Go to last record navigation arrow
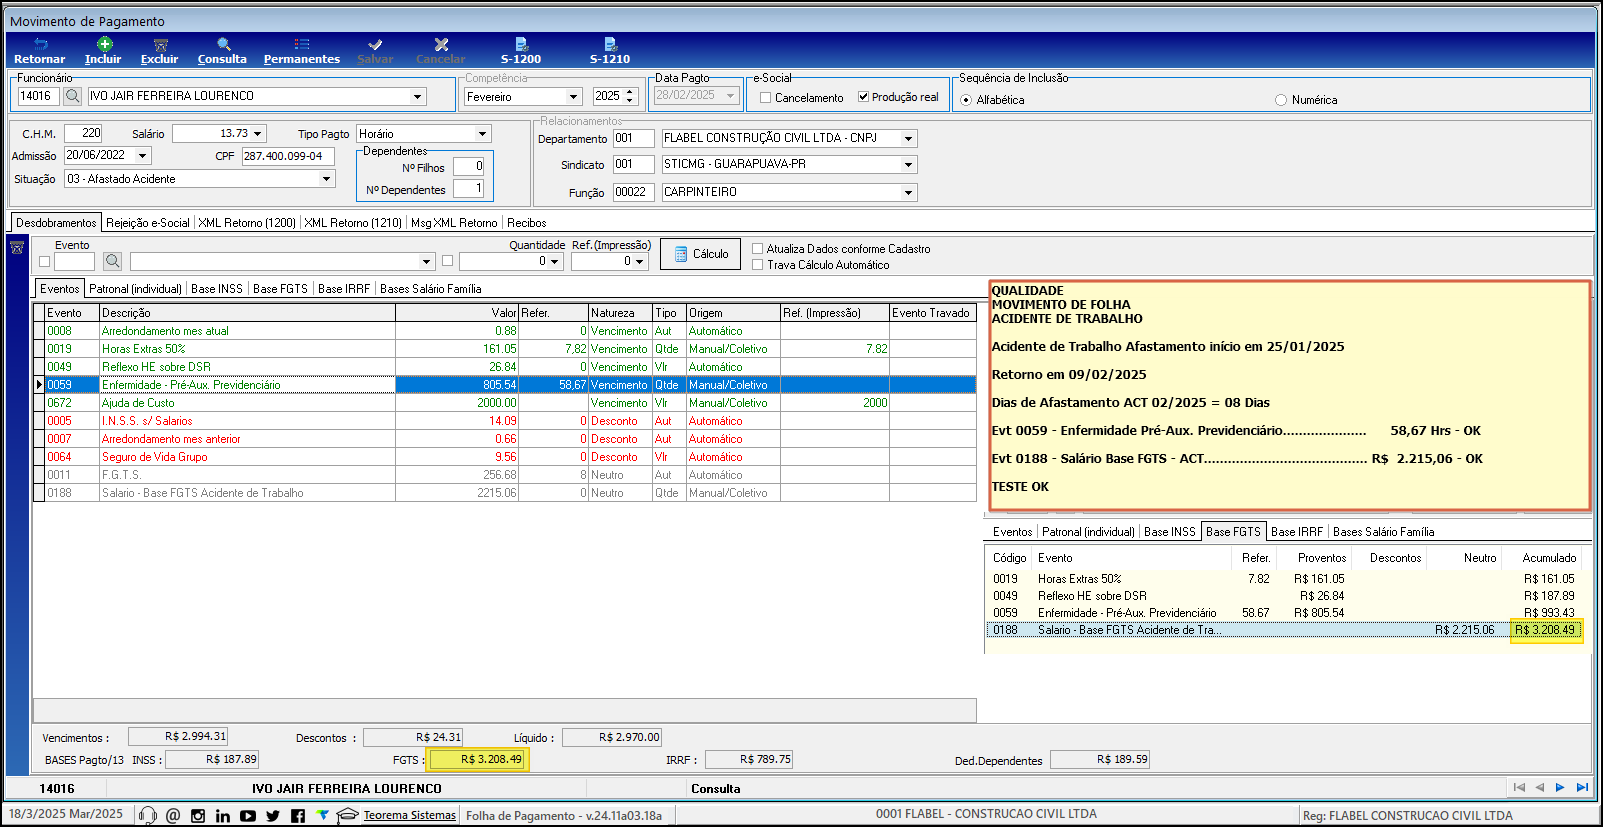Screen dimensions: 1603x827 1582,788
